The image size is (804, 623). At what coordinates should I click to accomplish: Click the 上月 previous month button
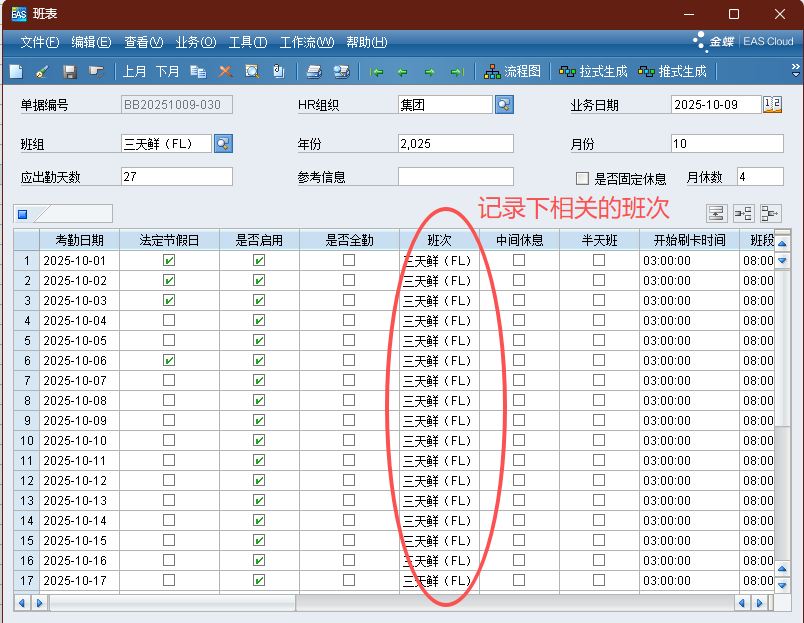135,72
